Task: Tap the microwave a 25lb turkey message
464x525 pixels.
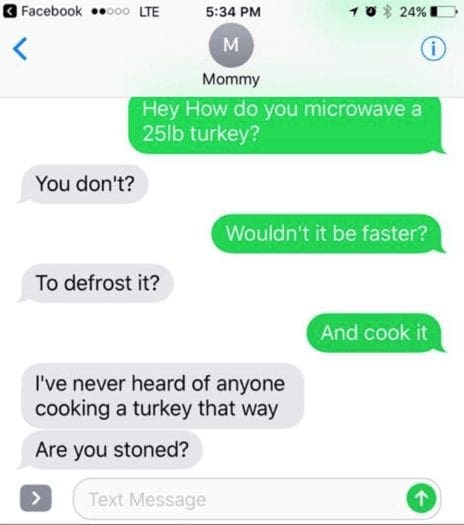Action: 285,125
